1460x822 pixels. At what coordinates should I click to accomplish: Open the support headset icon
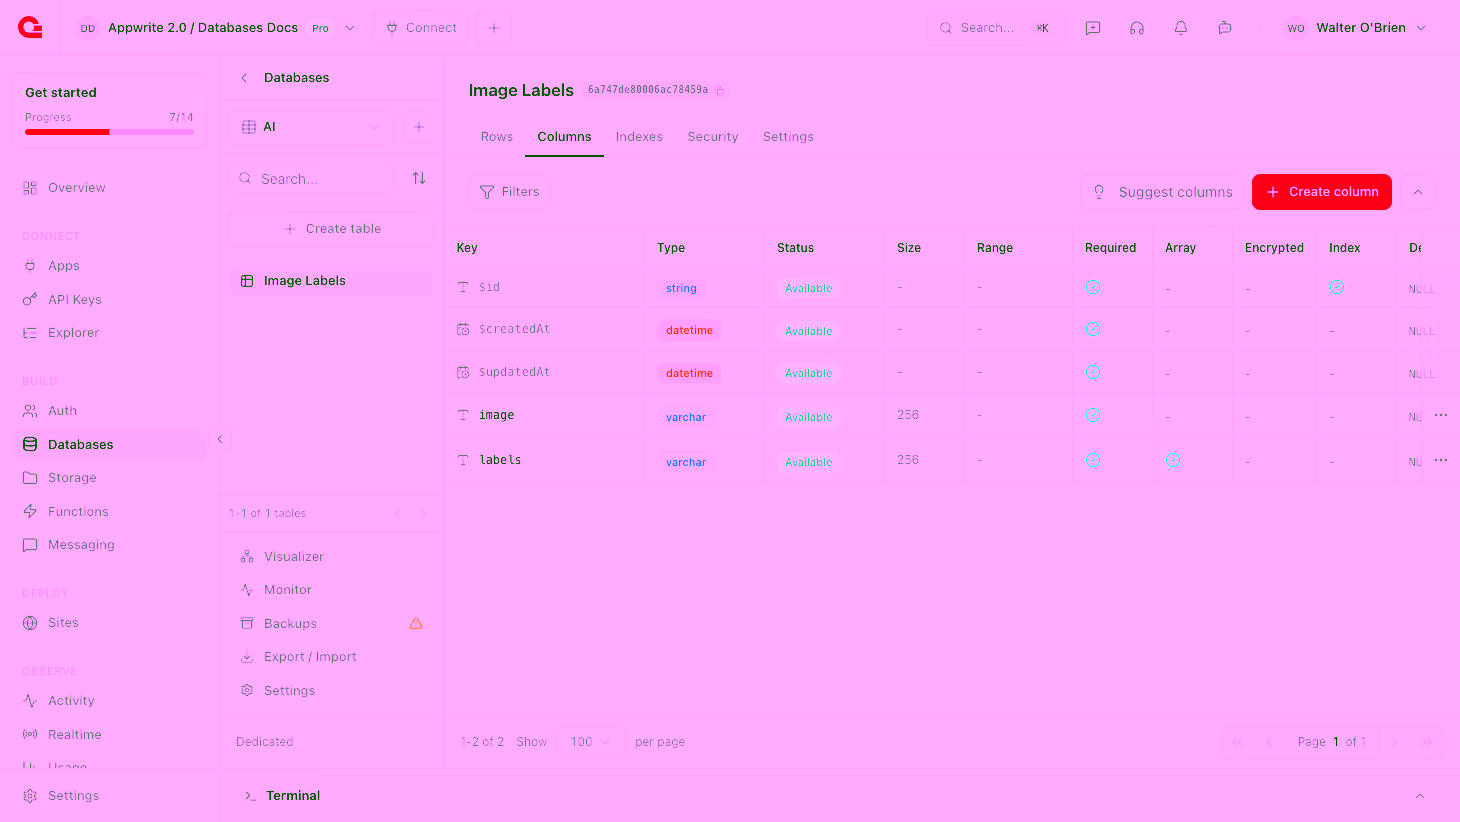pos(1137,28)
